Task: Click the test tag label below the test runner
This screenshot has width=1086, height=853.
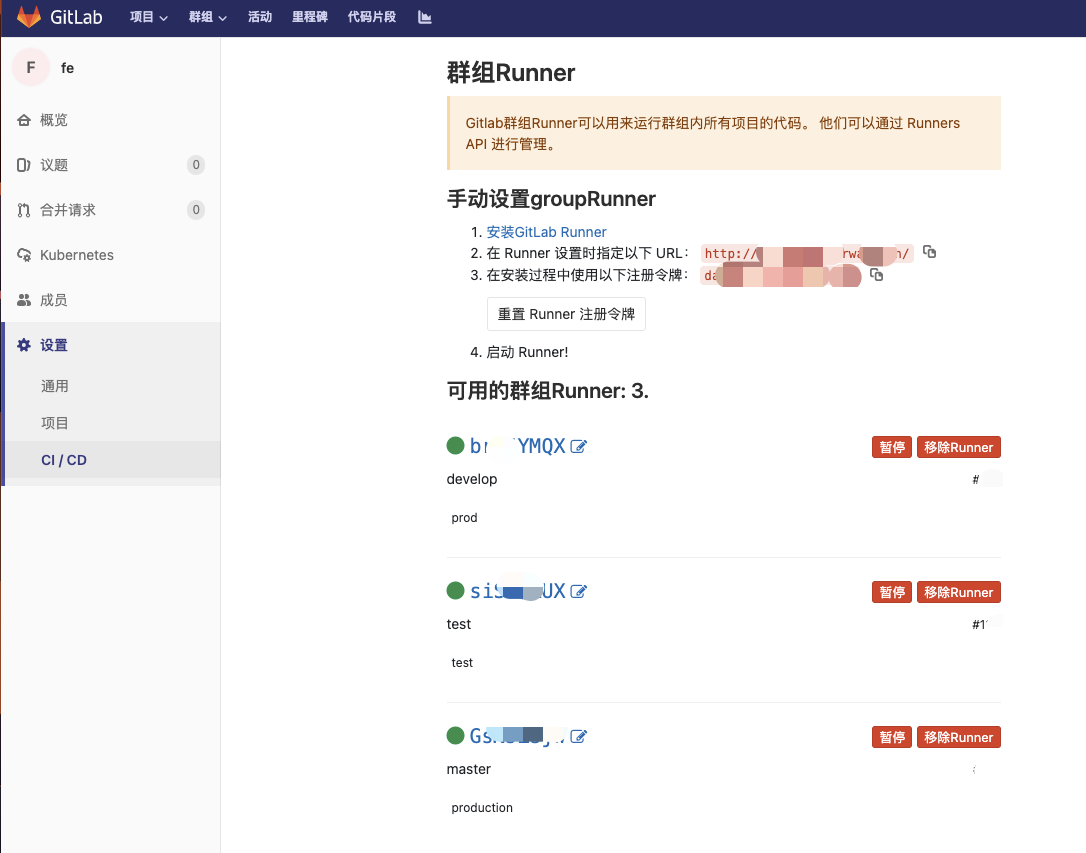Action: click(462, 663)
